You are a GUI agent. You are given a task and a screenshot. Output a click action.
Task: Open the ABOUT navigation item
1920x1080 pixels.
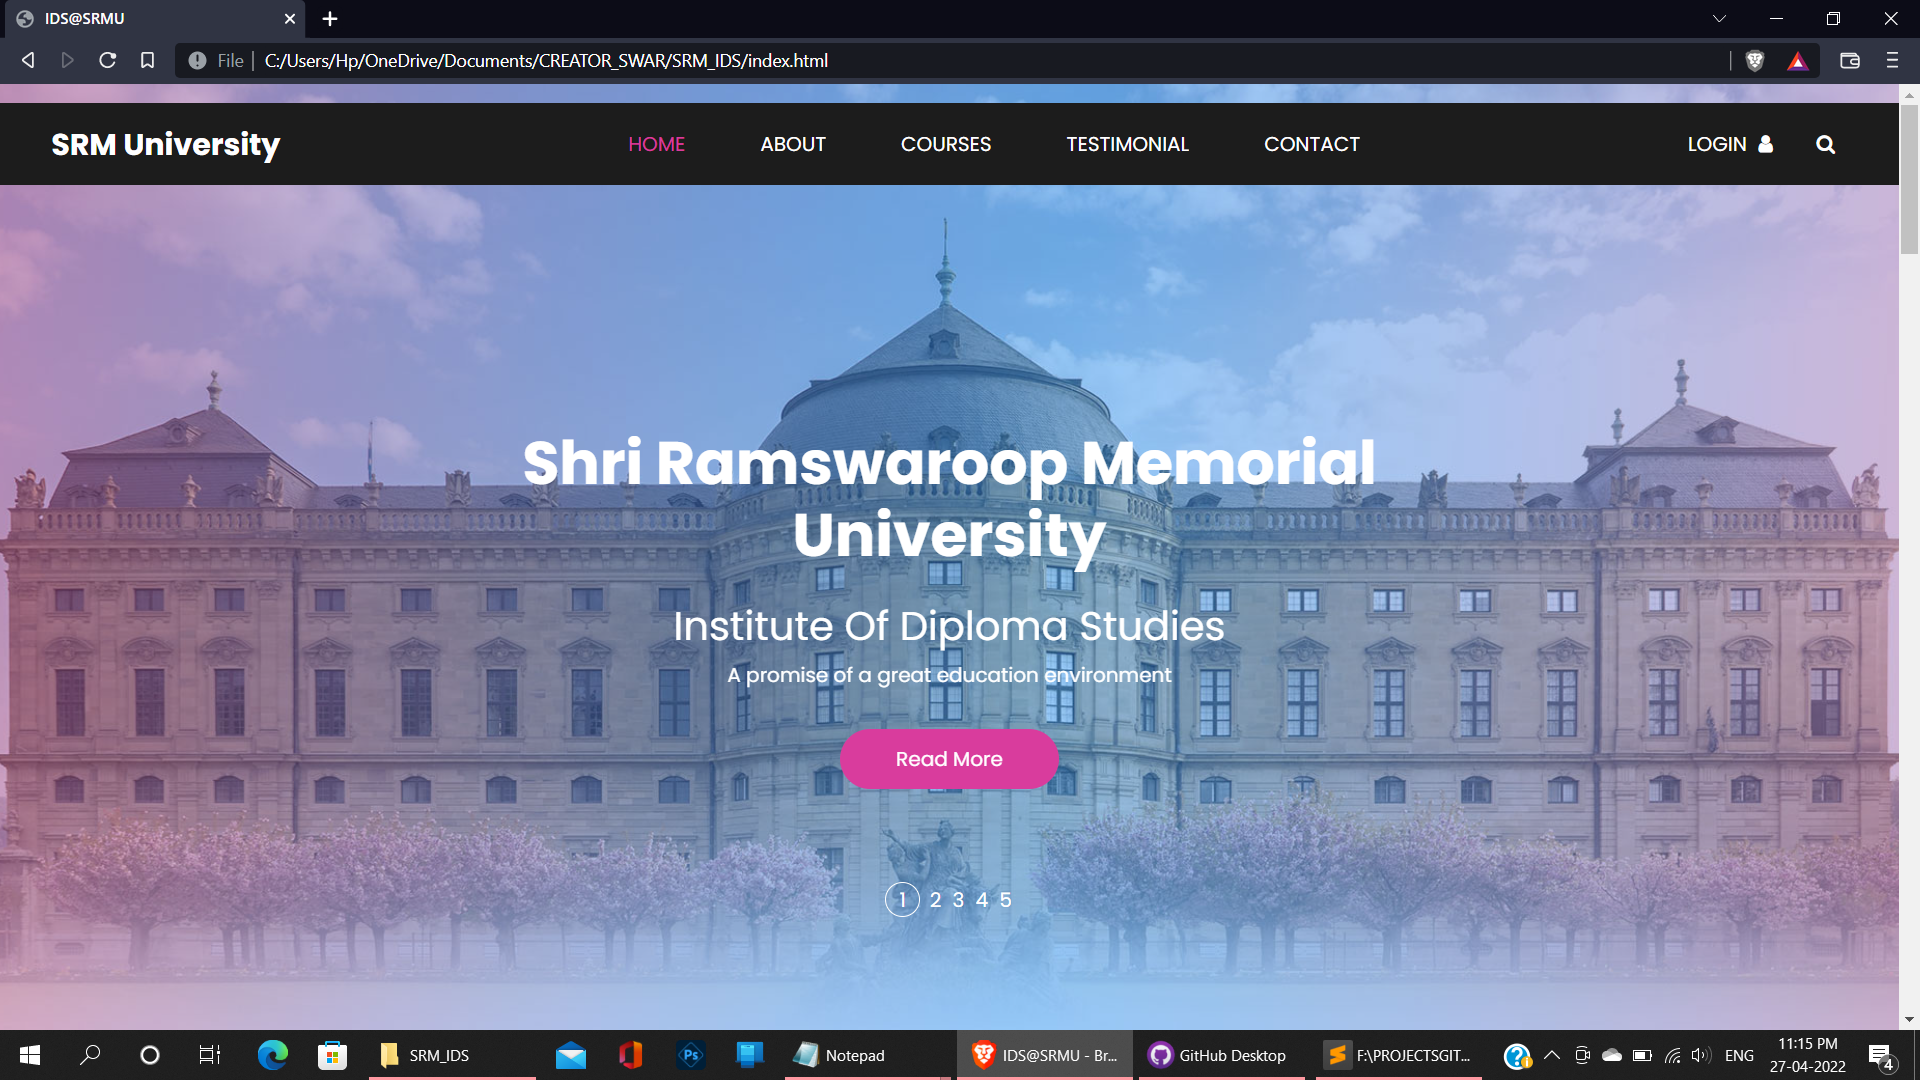[x=792, y=144]
